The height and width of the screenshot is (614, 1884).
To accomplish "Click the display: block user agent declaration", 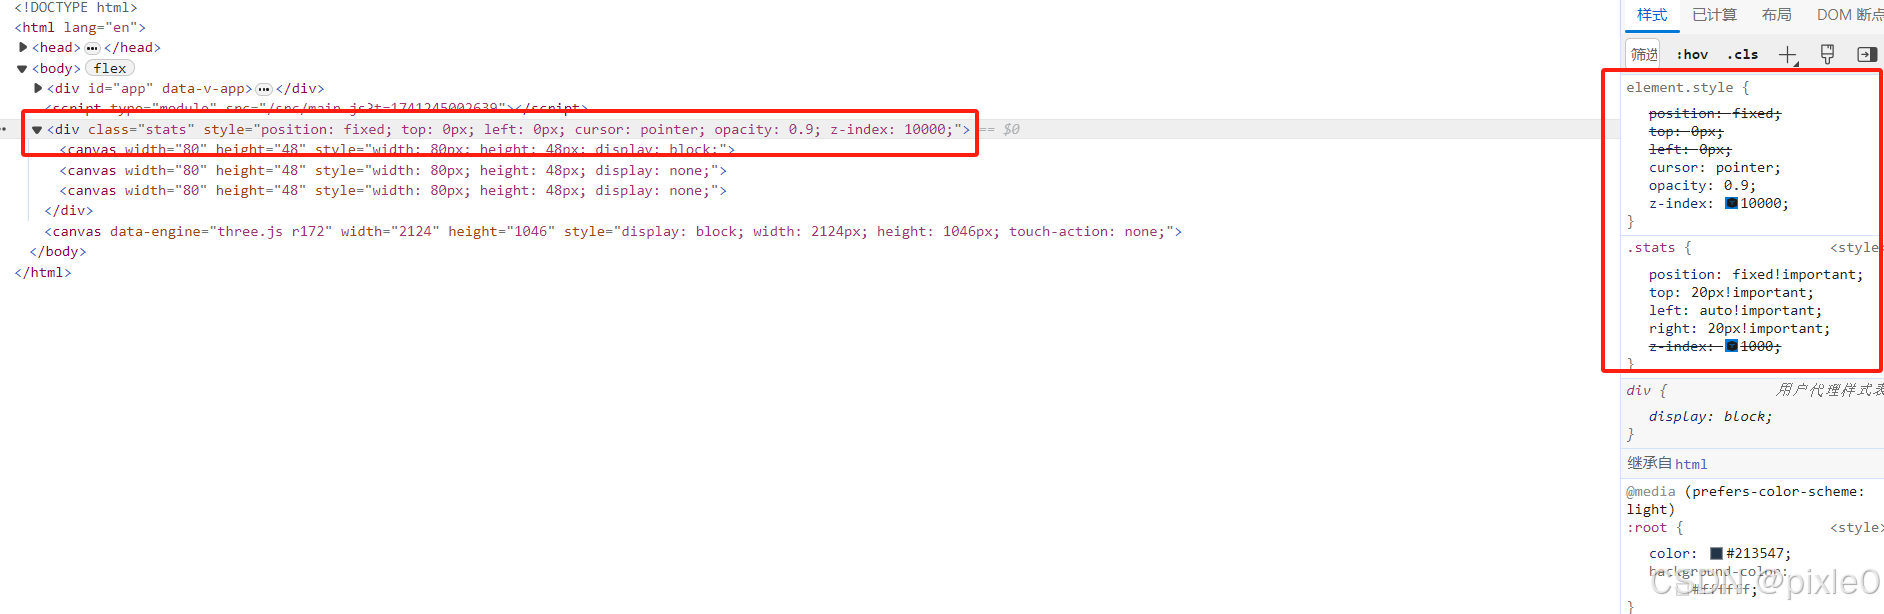I will click(1711, 417).
